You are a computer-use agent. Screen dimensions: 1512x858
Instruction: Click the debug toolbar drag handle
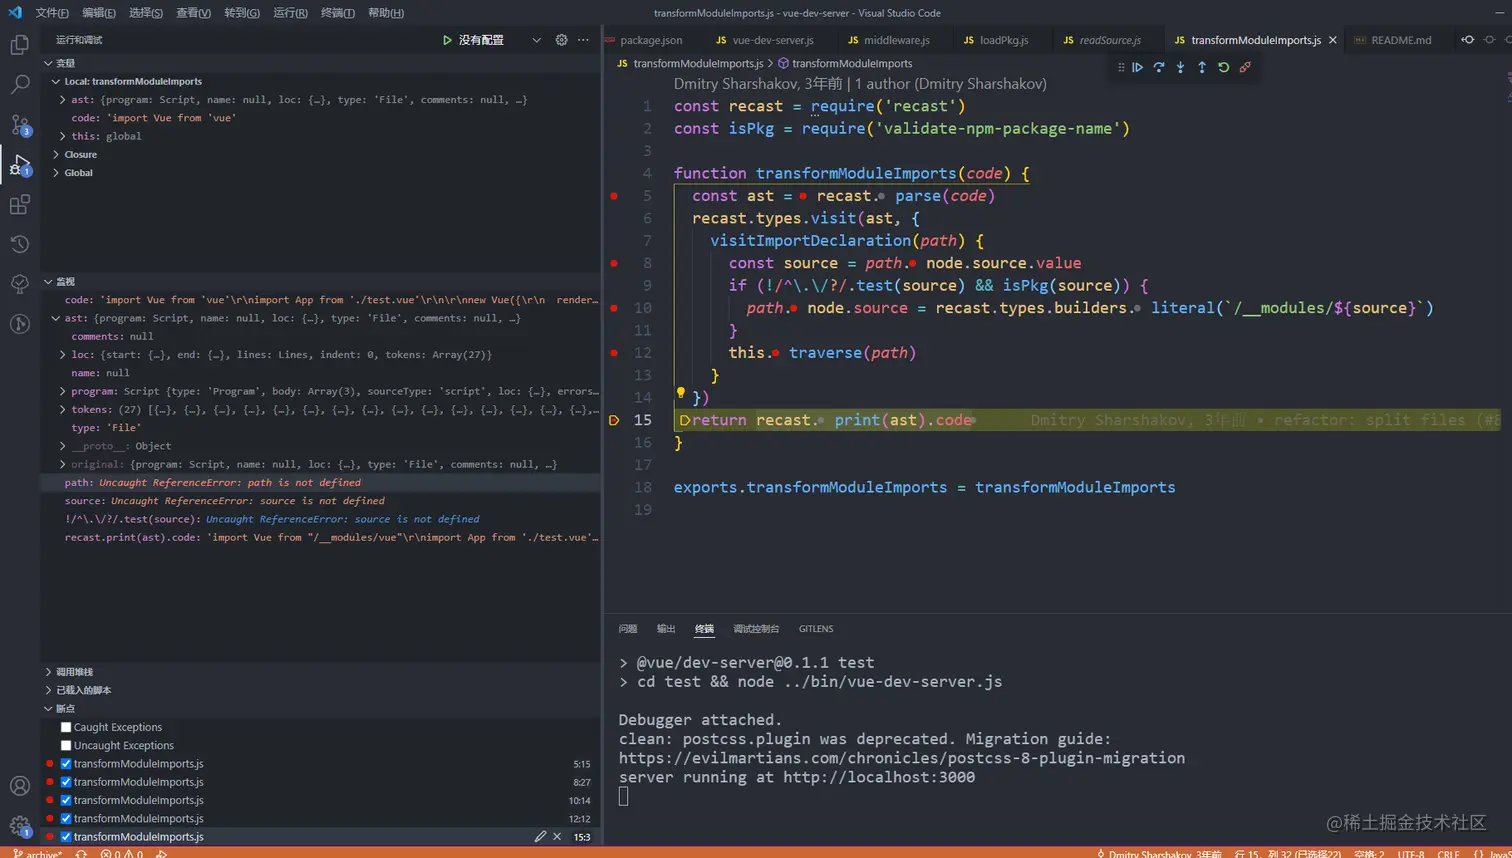coord(1120,67)
